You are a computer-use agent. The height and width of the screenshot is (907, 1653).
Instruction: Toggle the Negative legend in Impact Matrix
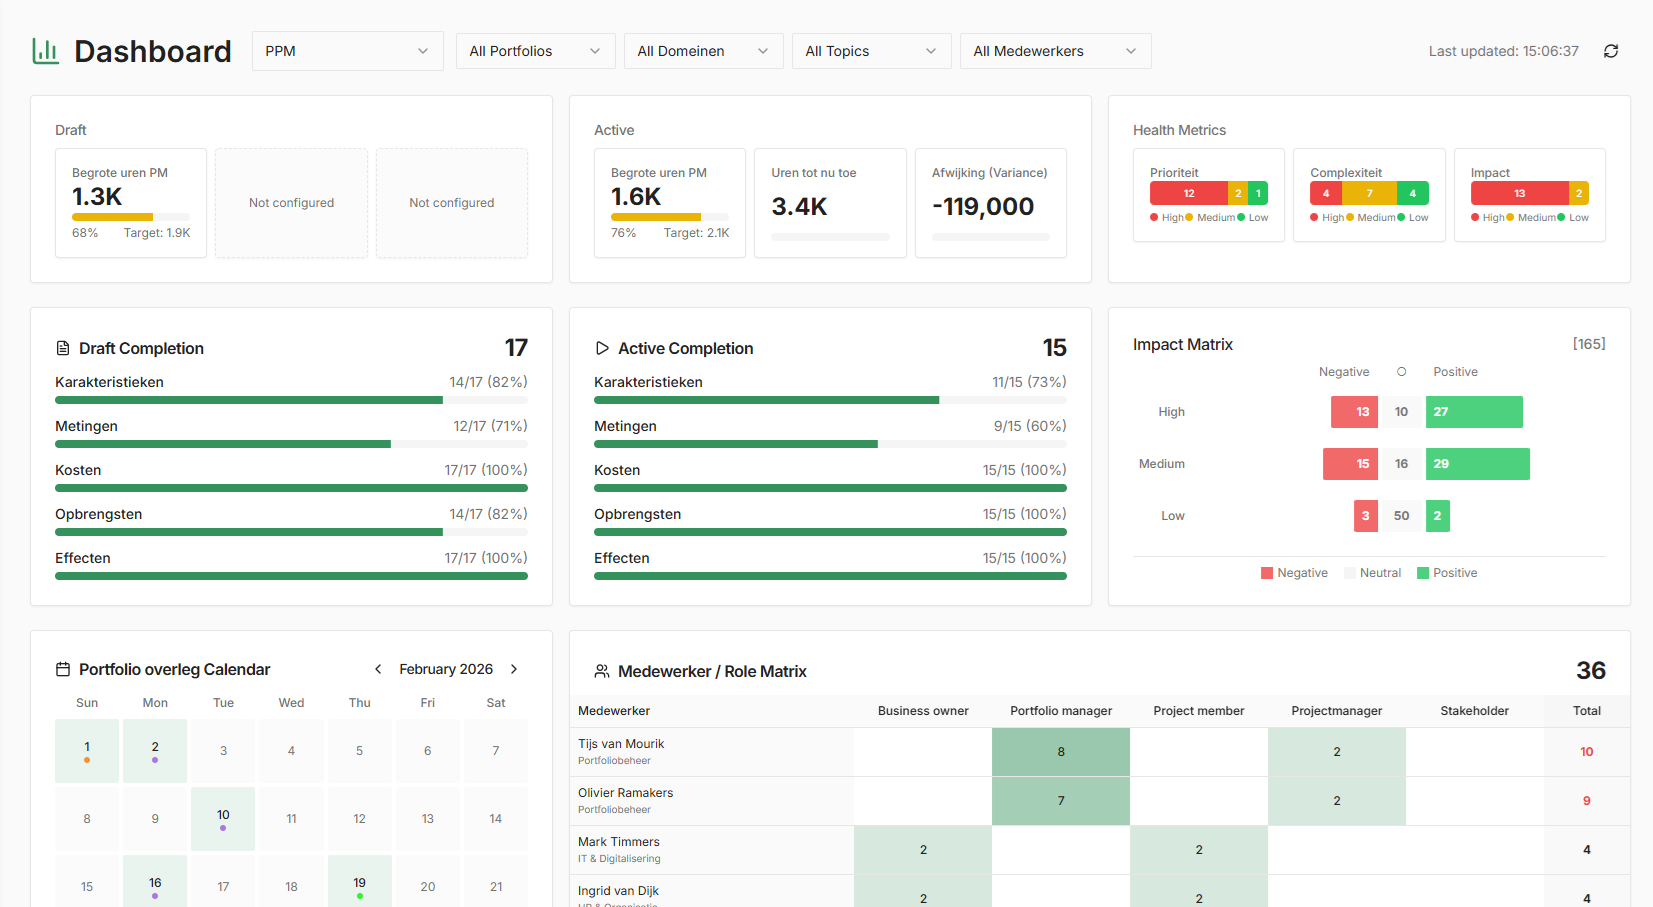point(1294,572)
